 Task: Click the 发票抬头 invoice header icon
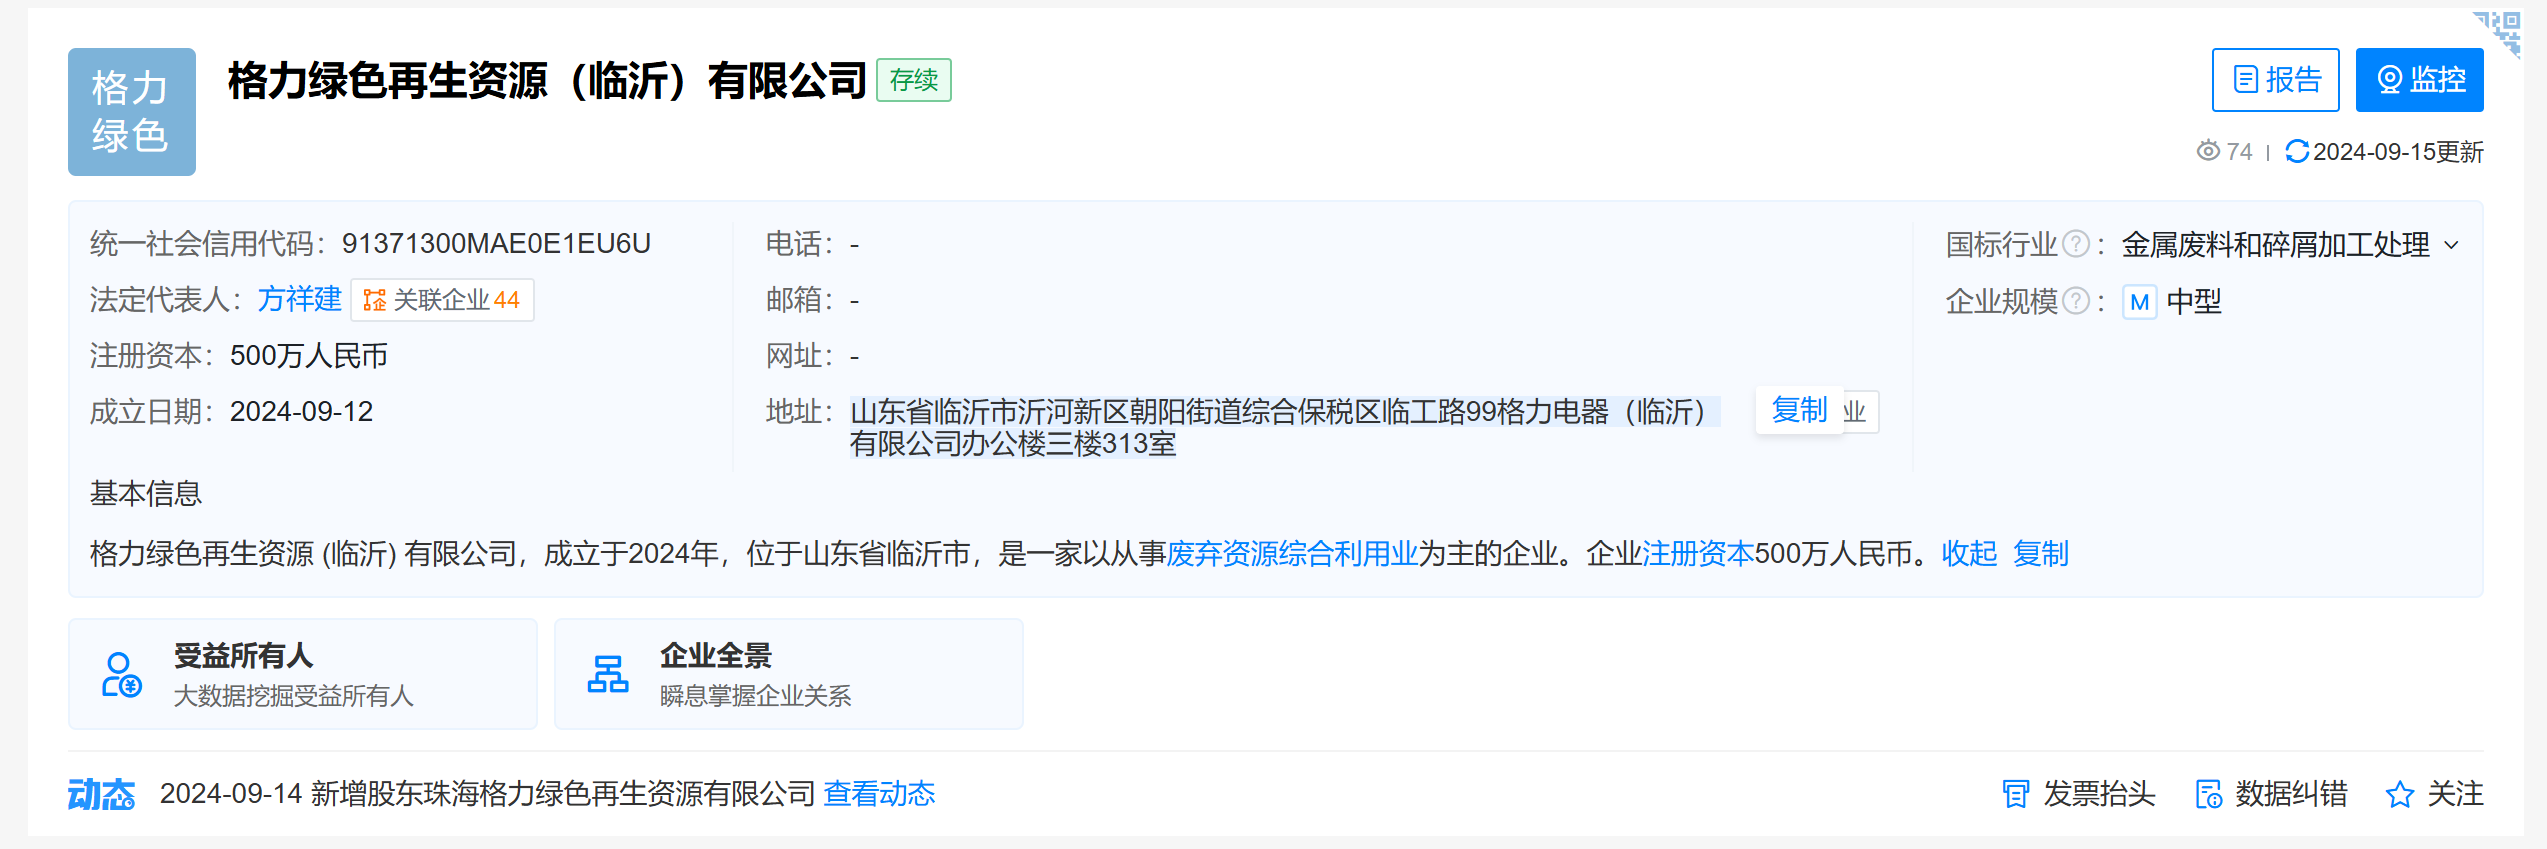[2015, 793]
